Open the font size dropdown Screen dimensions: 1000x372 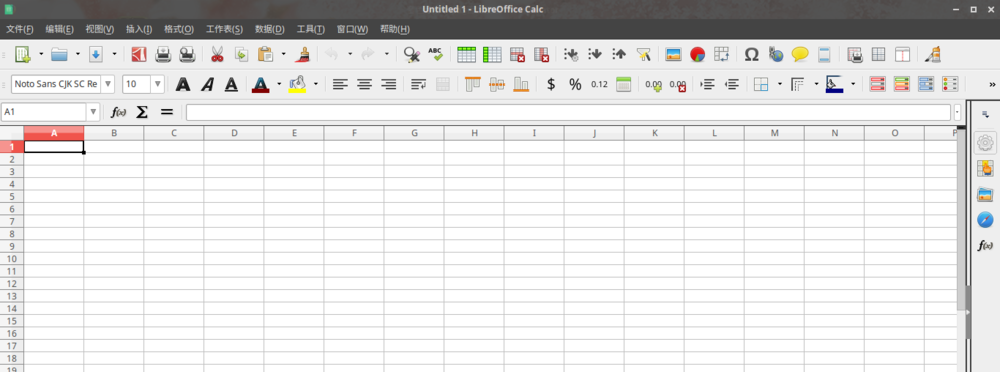click(158, 84)
